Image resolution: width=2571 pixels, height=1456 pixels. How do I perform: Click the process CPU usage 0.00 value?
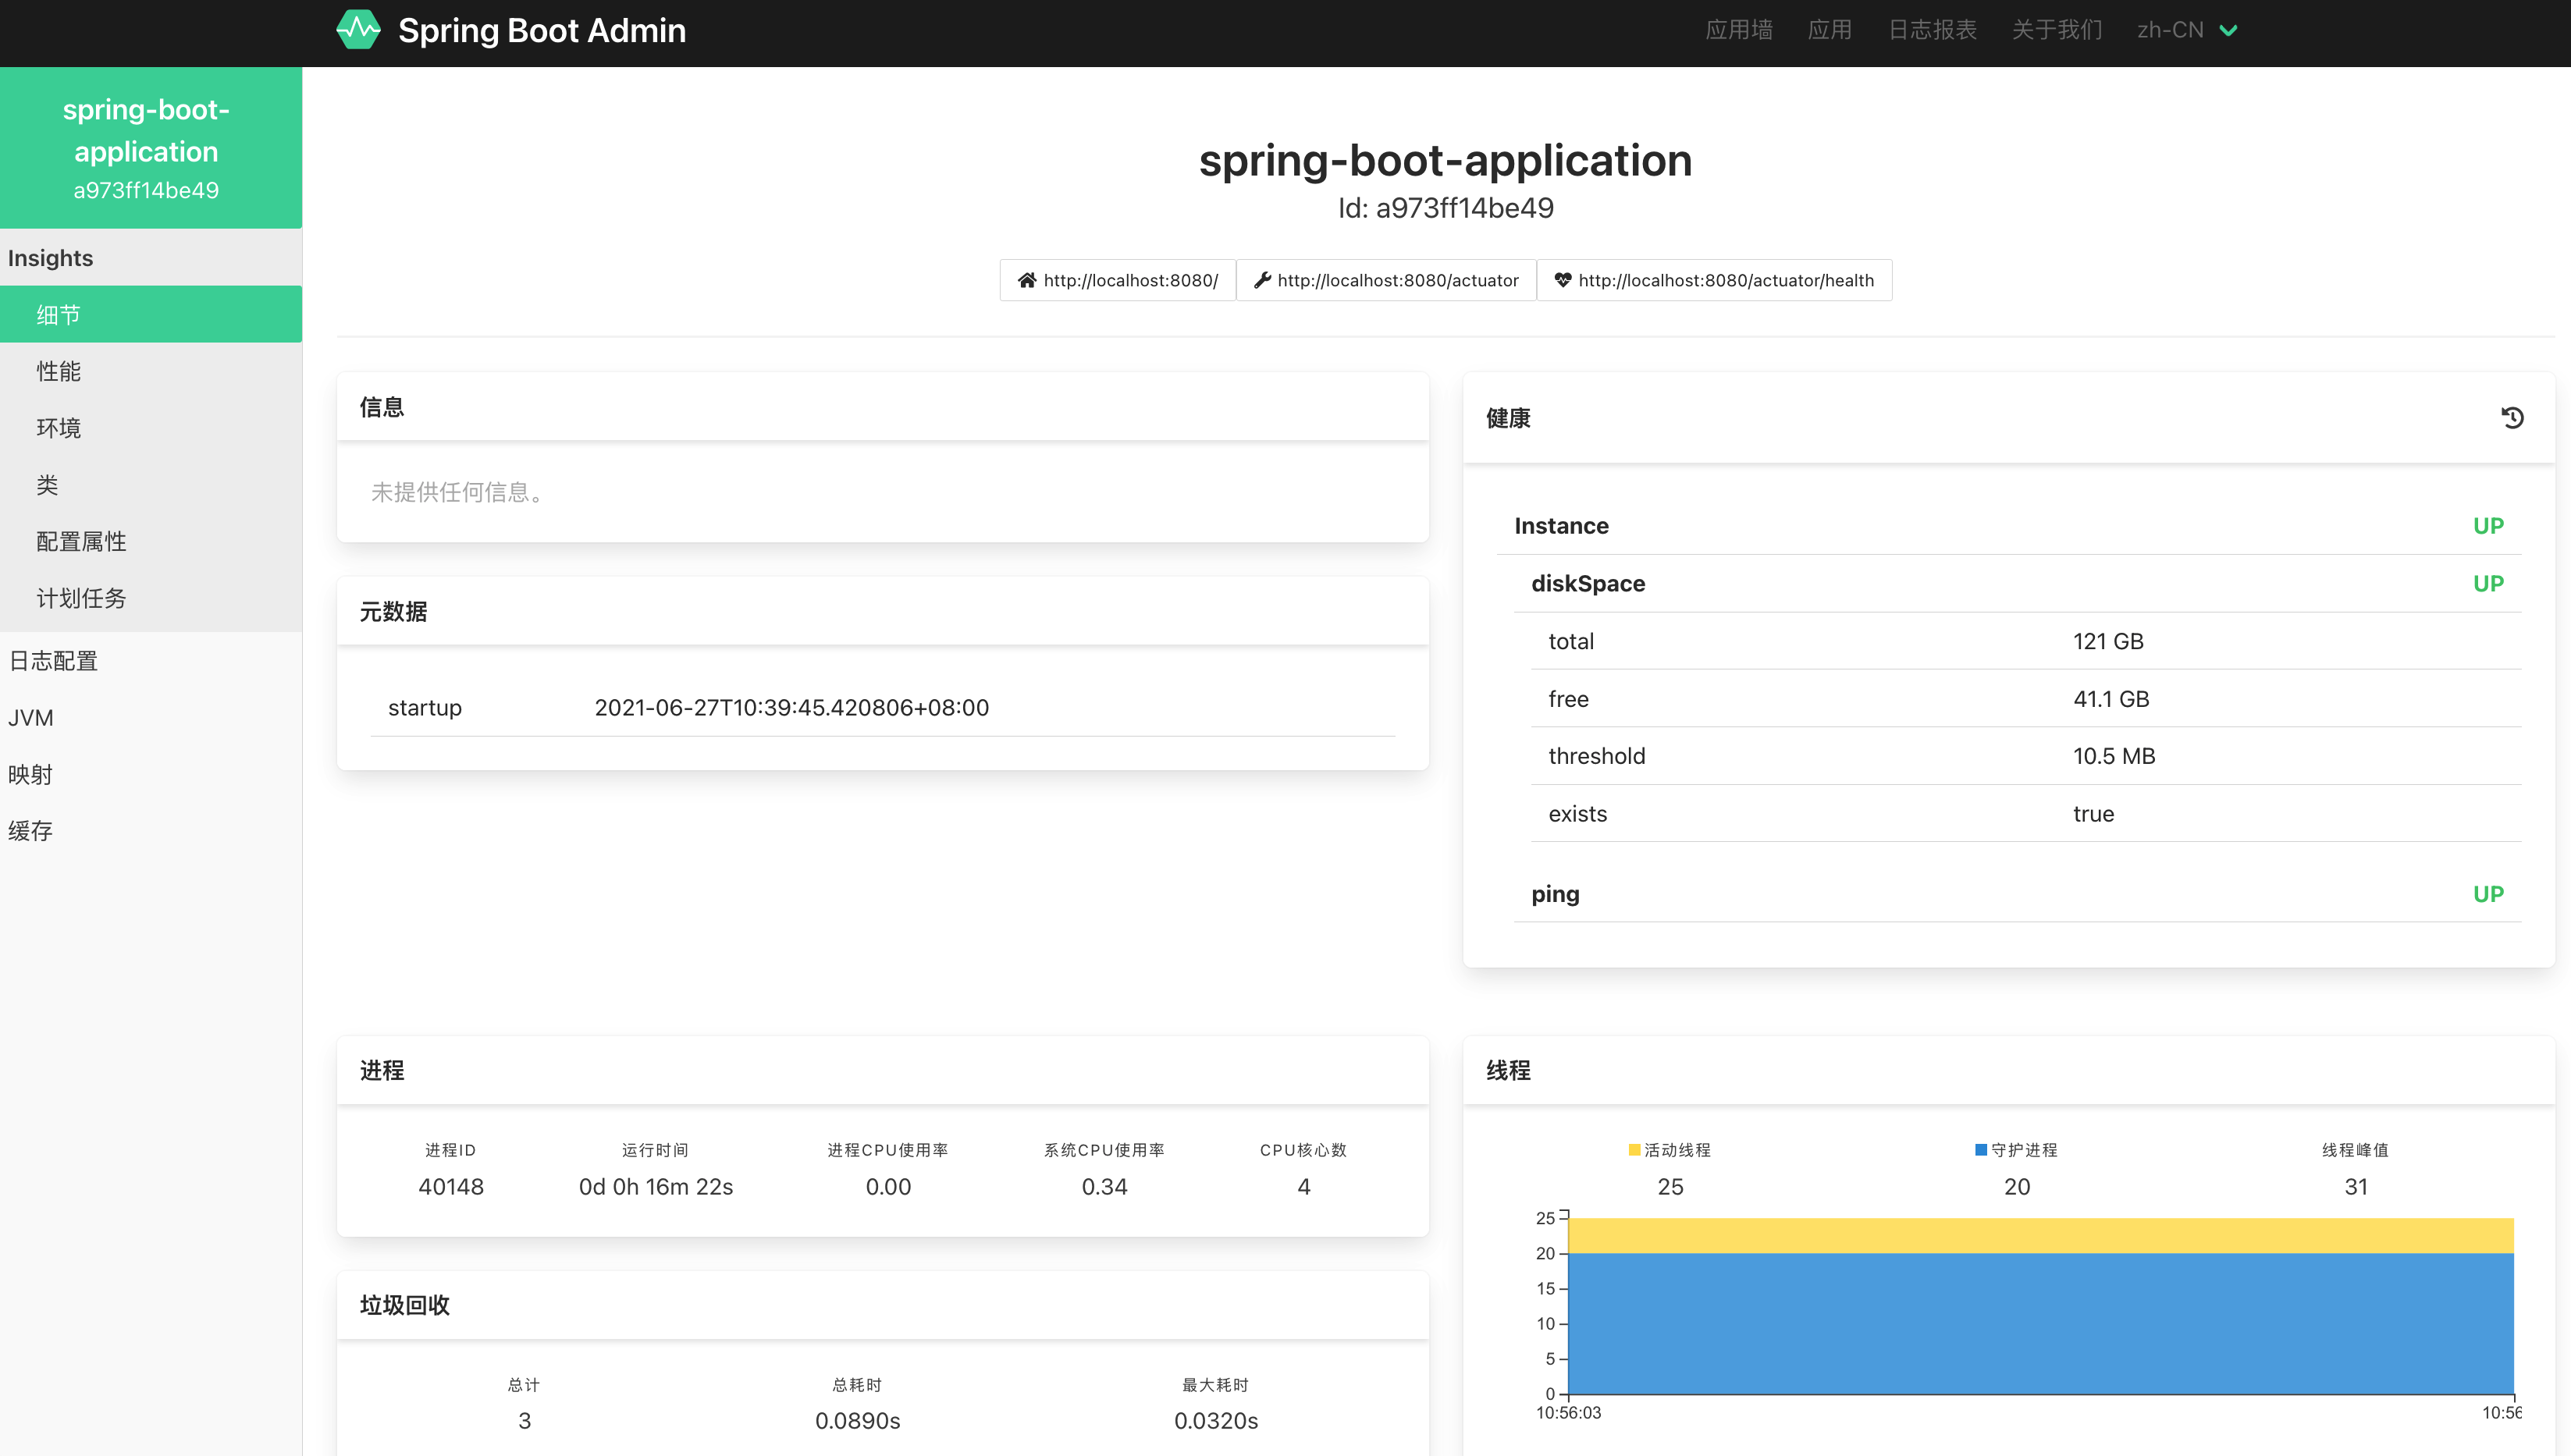(888, 1186)
